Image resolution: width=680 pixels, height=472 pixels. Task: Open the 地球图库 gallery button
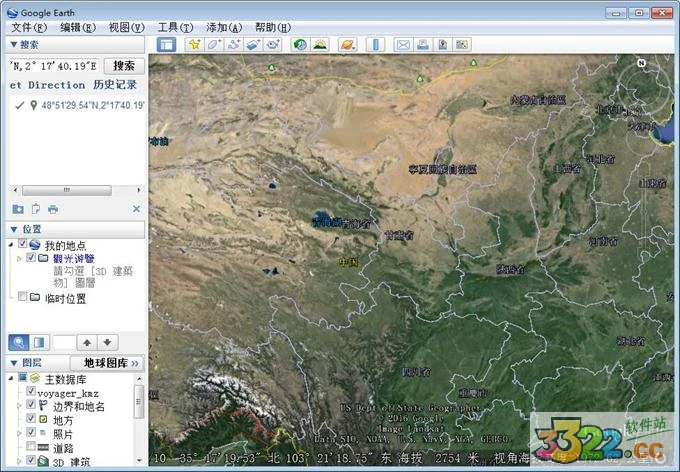[107, 363]
